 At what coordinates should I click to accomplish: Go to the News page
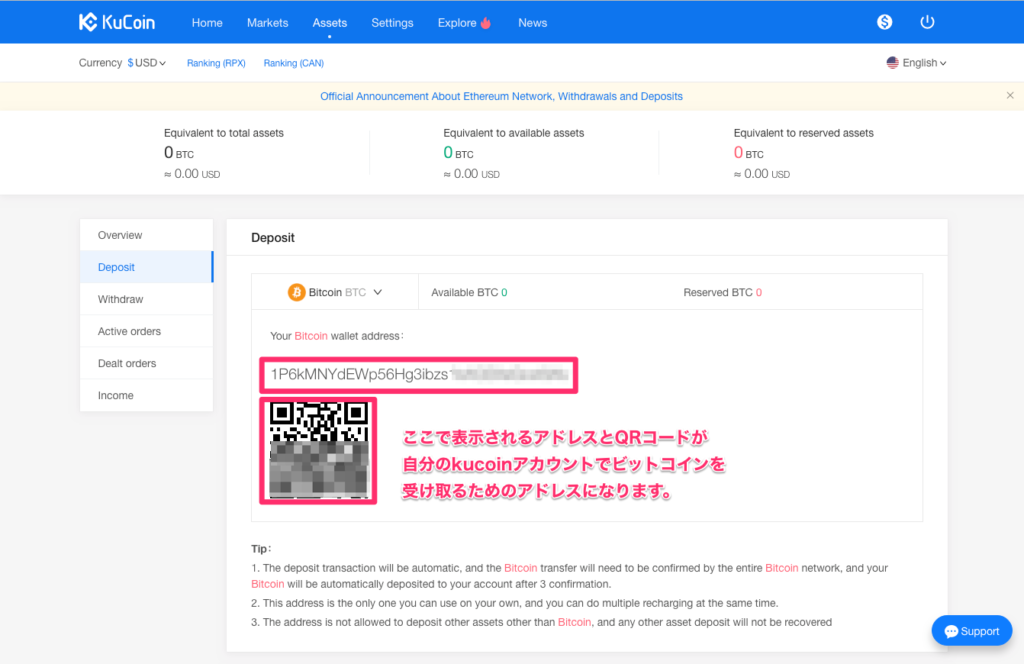tap(532, 23)
